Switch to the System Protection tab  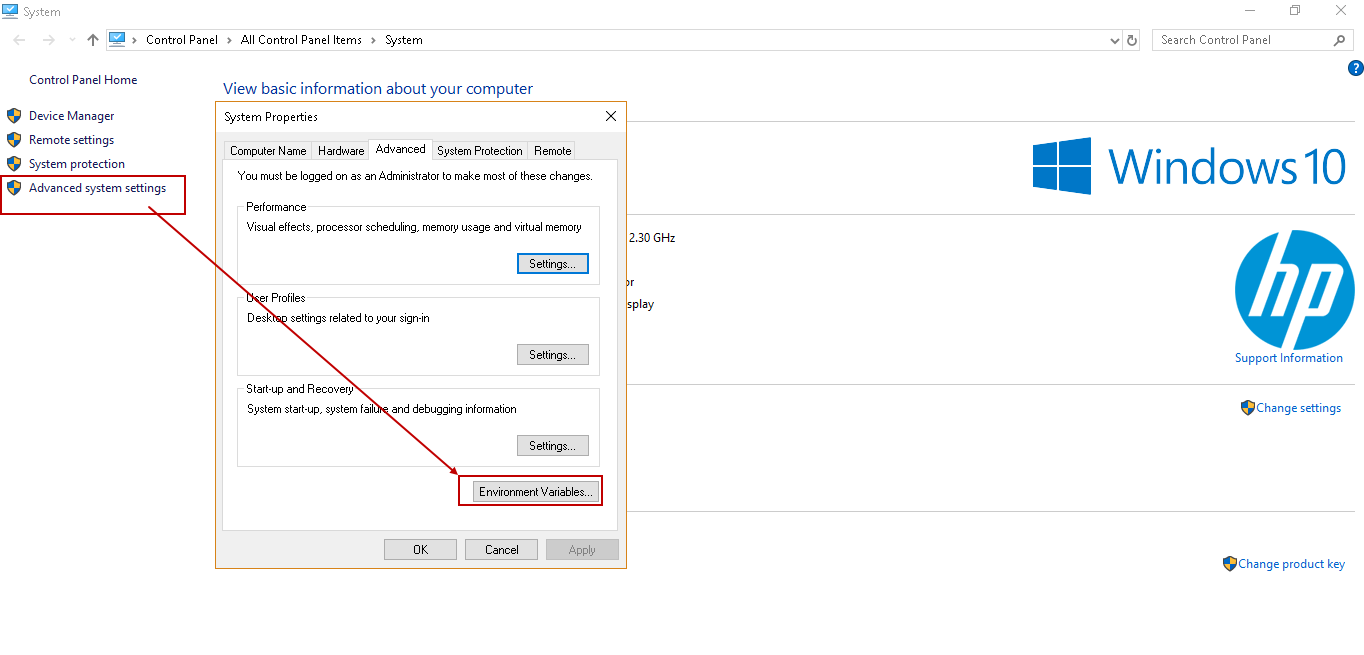pyautogui.click(x=479, y=151)
